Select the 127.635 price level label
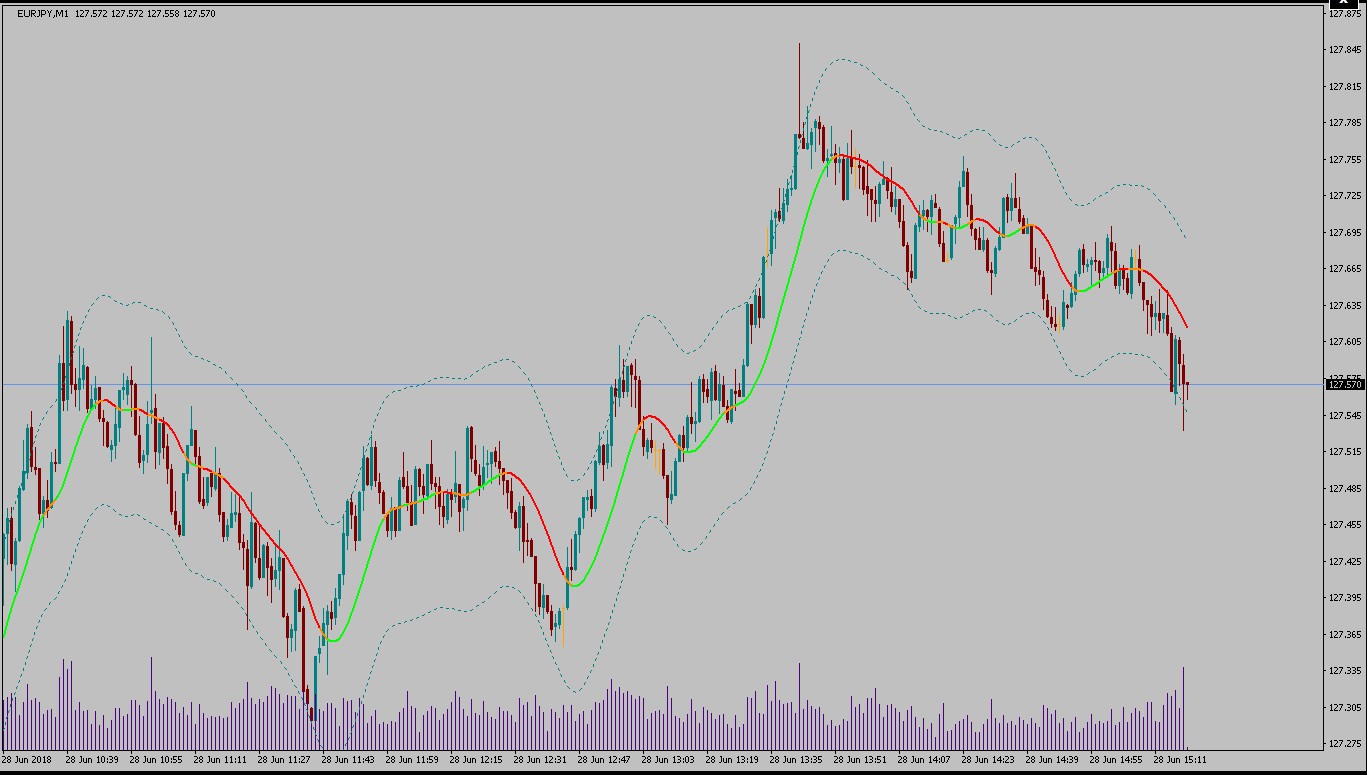The image size is (1367, 775). (1346, 306)
